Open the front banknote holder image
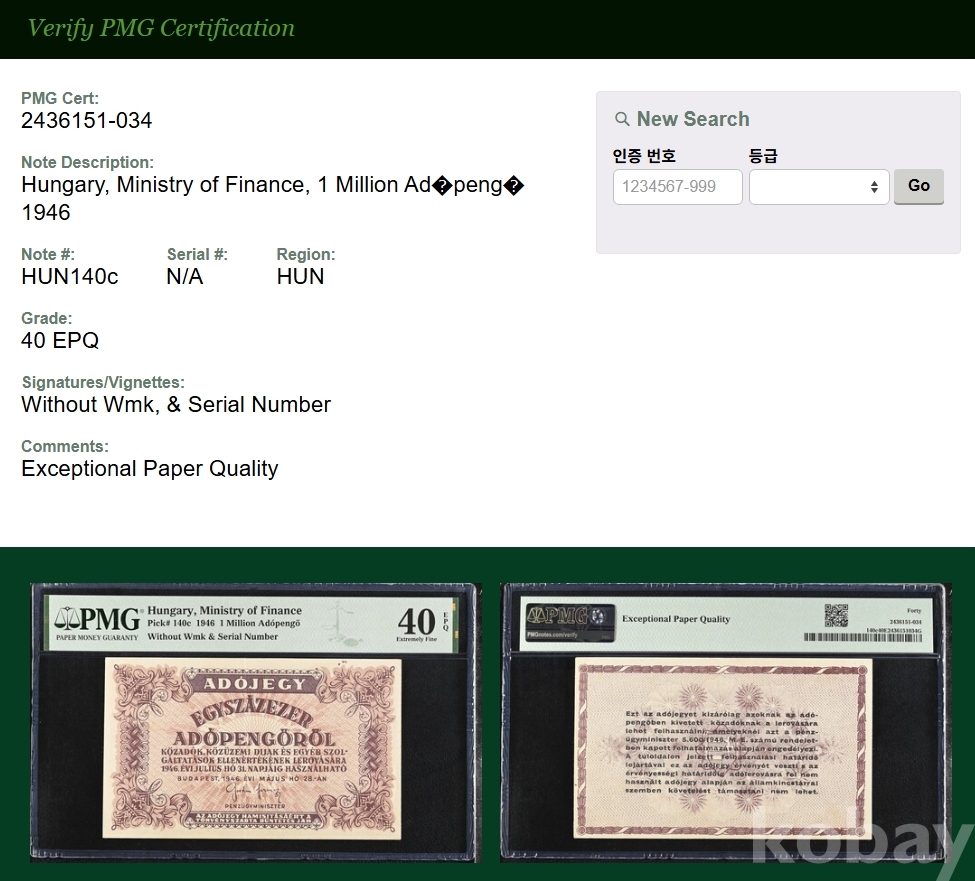Screen dimensions: 975x881 [x=256, y=722]
